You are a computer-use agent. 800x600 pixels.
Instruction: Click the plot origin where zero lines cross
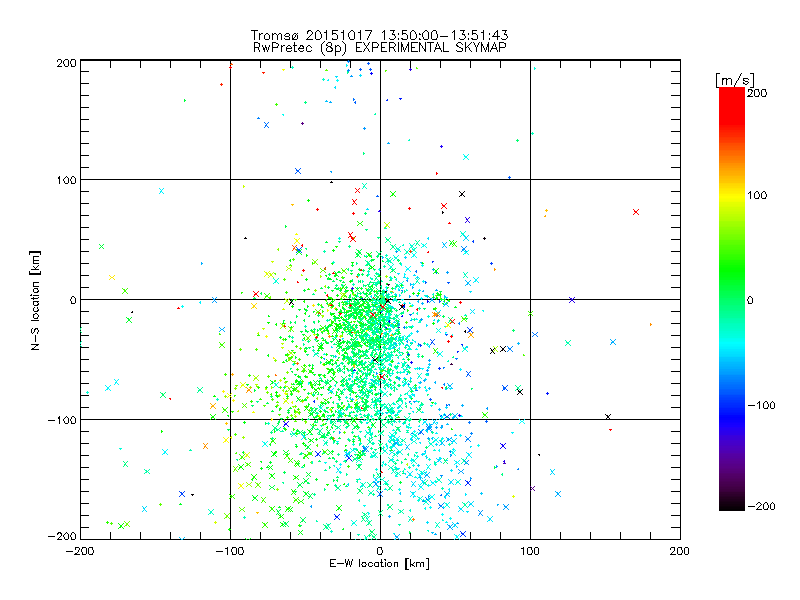[380, 299]
